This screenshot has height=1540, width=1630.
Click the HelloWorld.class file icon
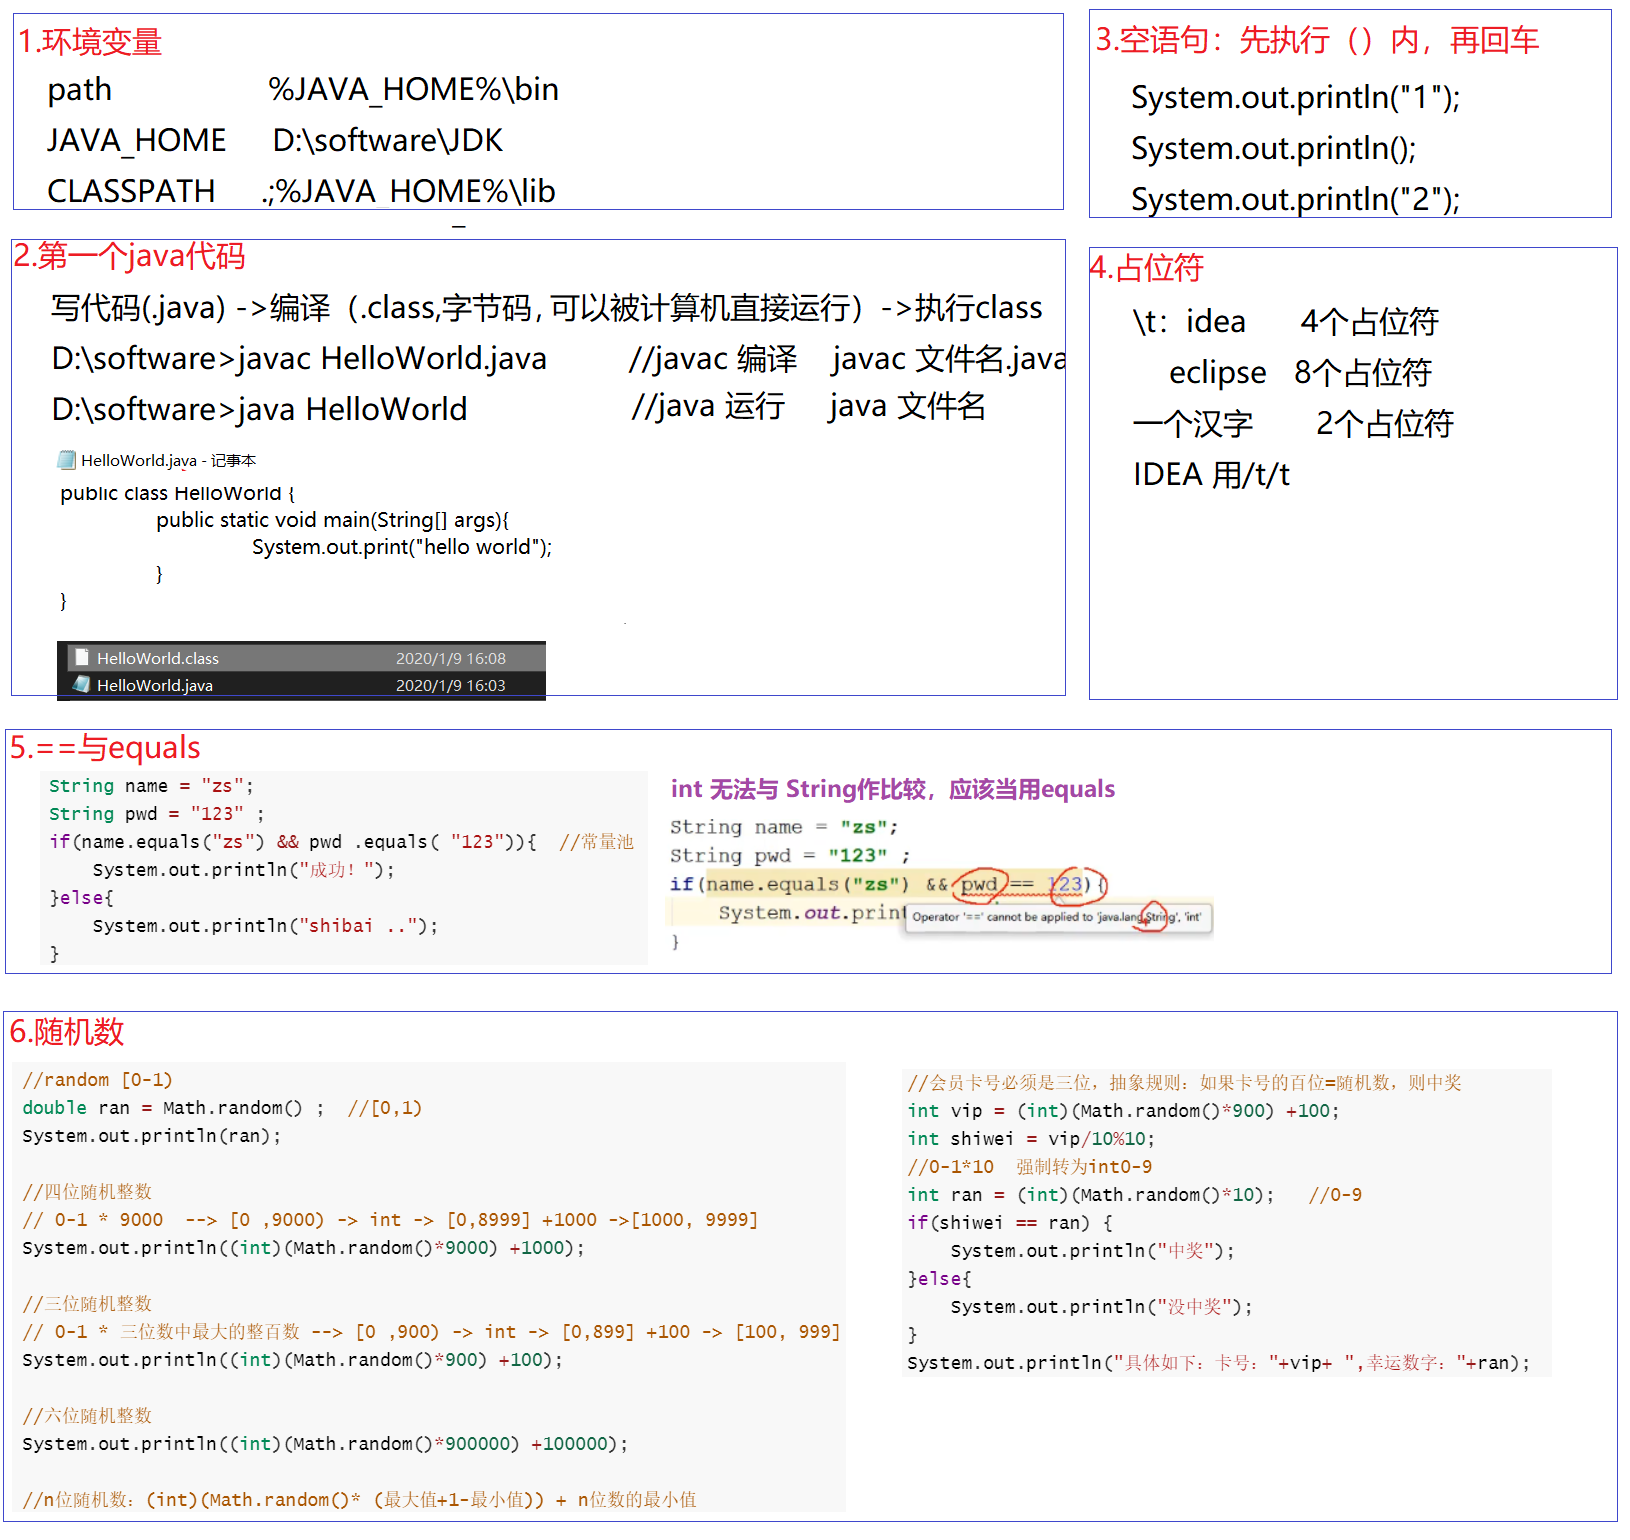point(83,657)
